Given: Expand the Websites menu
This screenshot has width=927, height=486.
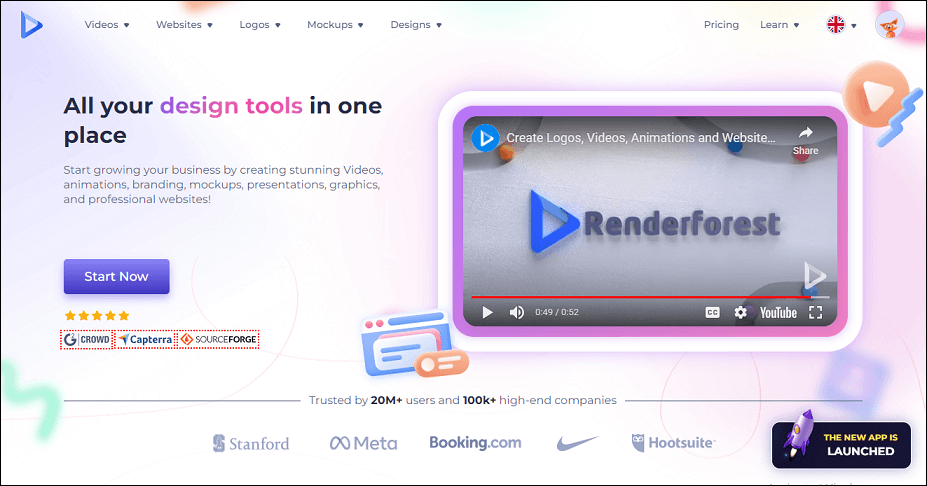Looking at the screenshot, I should pos(184,25).
